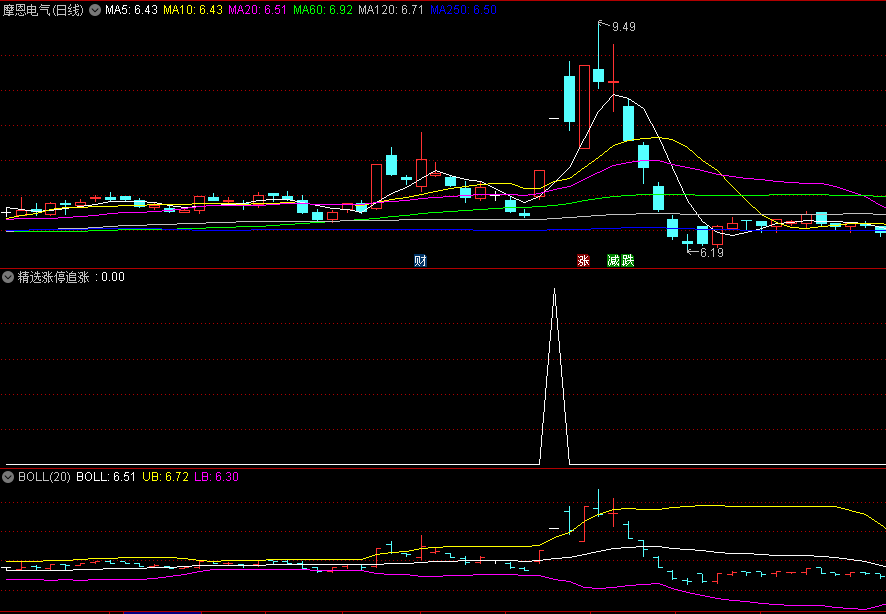Click the candlestick at the 6.19 low
This screenshot has height=614, width=886.
[x=687, y=243]
